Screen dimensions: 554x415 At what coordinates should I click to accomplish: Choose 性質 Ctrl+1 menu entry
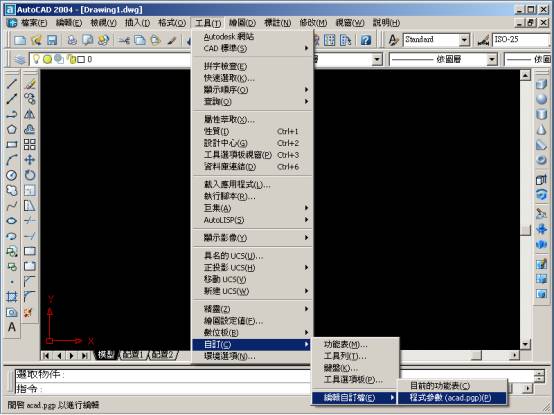(x=252, y=131)
